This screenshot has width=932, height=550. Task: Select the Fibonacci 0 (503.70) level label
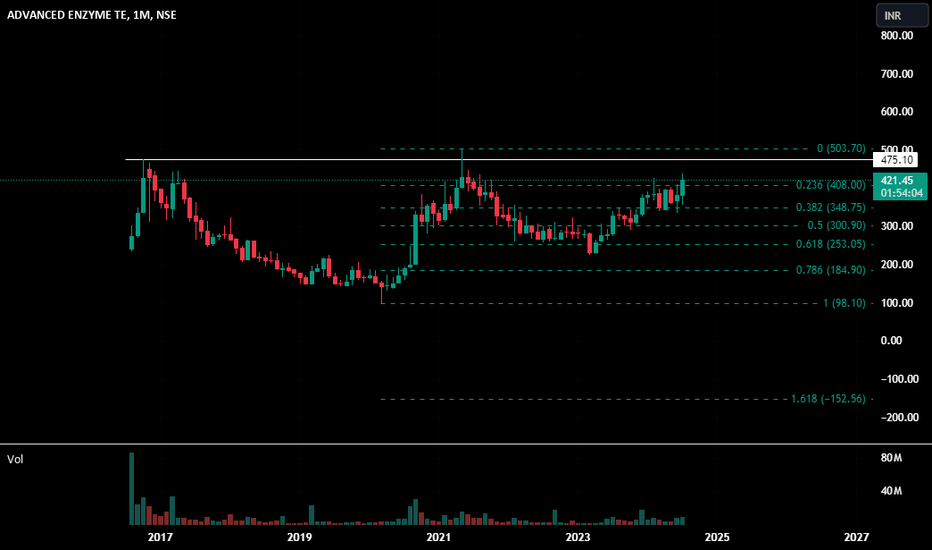[841, 148]
